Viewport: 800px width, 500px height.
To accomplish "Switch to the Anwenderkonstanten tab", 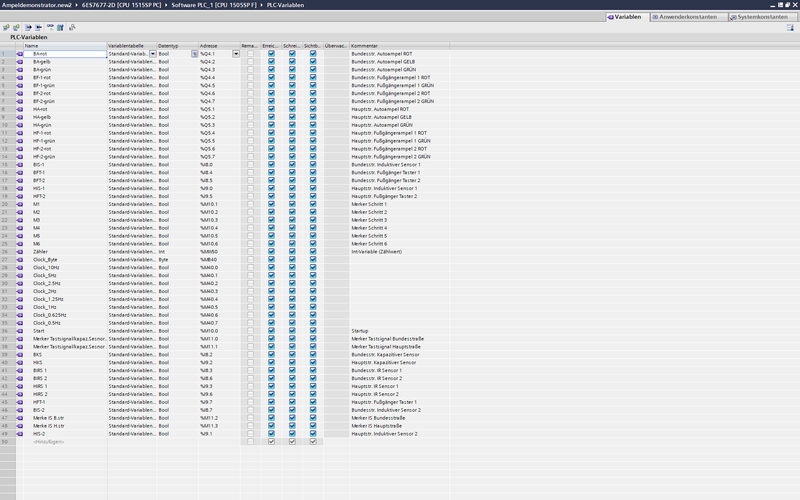I will [688, 17].
